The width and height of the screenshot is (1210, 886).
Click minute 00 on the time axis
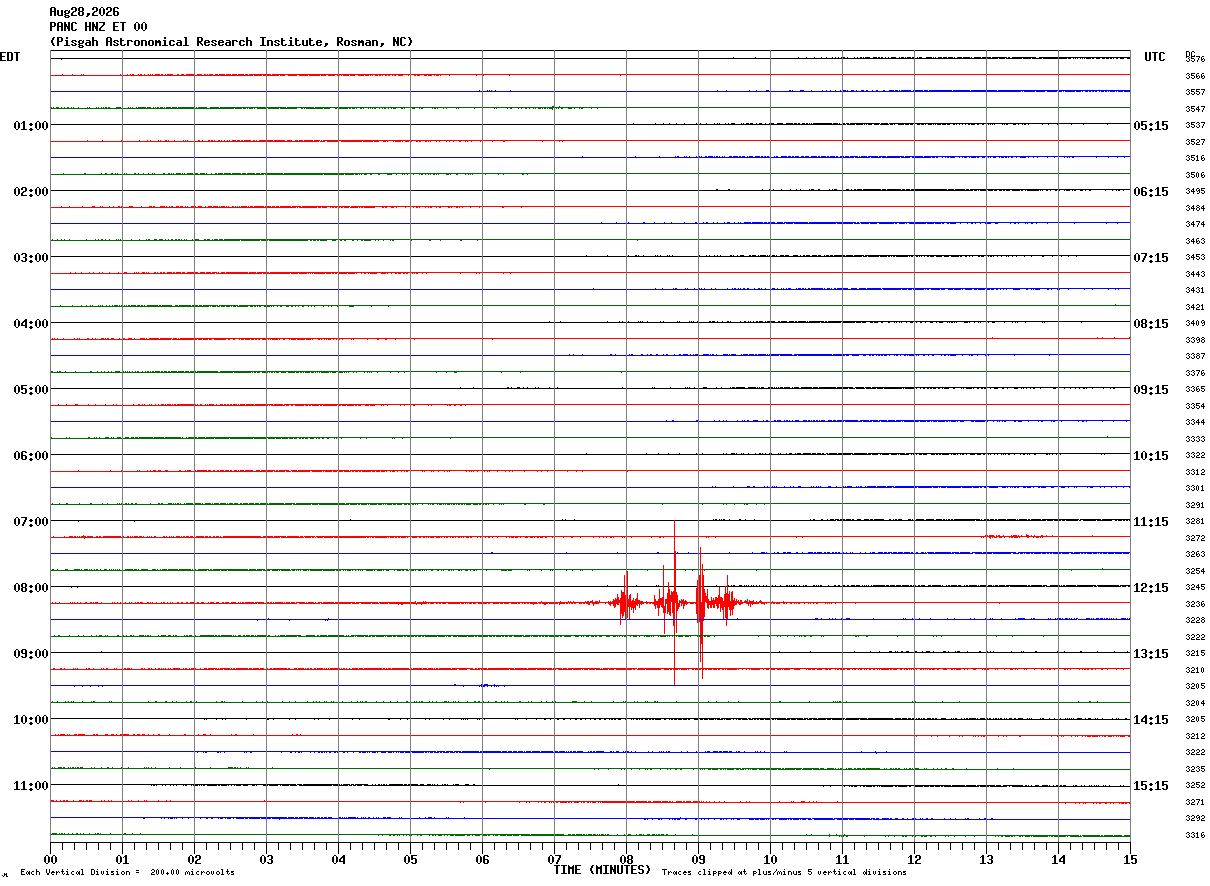(51, 859)
